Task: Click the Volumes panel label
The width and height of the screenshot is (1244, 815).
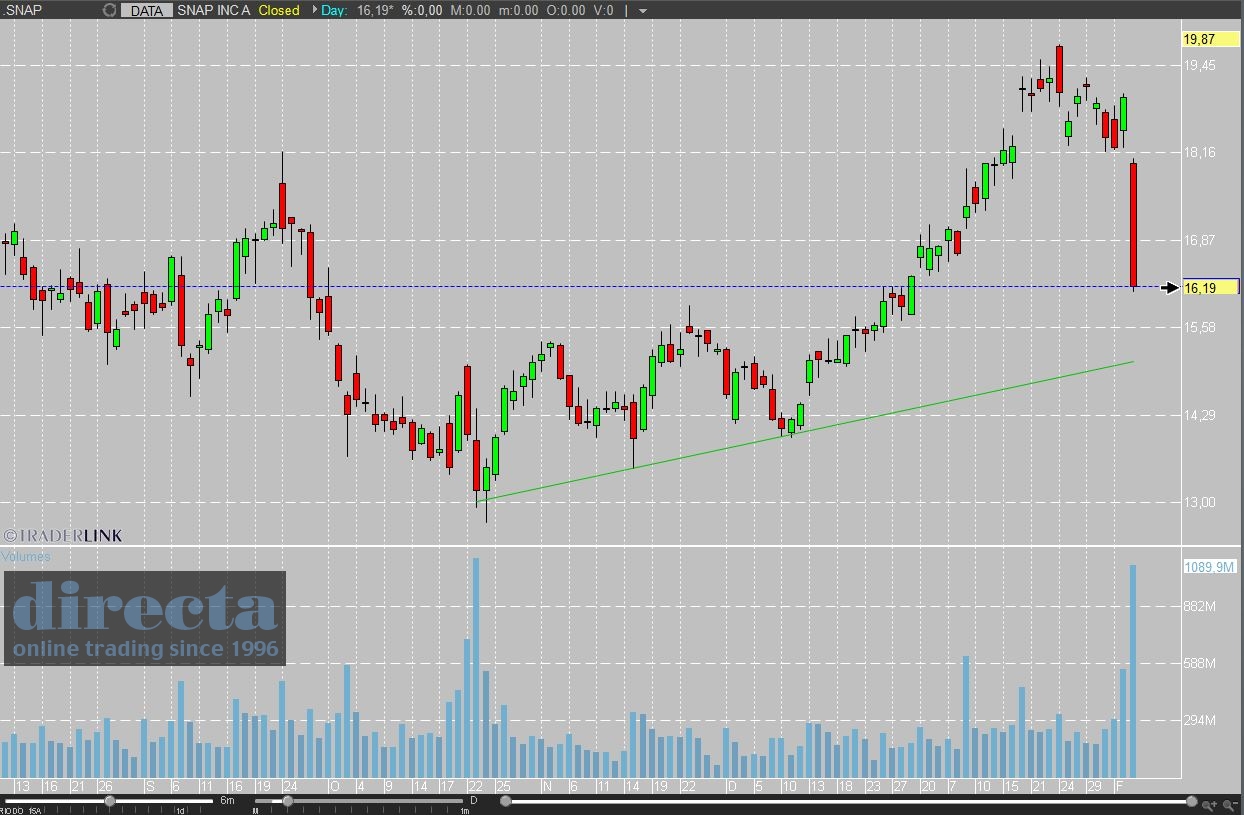Action: pyautogui.click(x=26, y=557)
